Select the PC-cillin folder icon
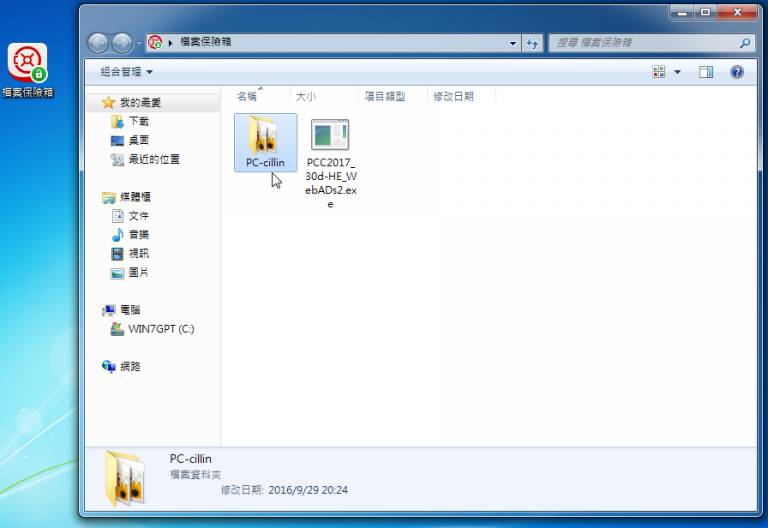 pyautogui.click(x=265, y=135)
